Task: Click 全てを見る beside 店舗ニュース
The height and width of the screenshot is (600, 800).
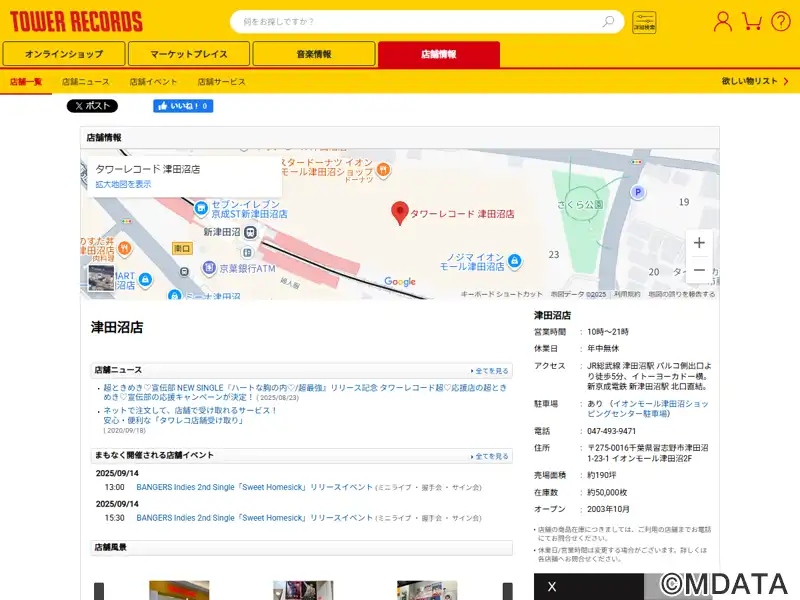Action: [x=489, y=371]
